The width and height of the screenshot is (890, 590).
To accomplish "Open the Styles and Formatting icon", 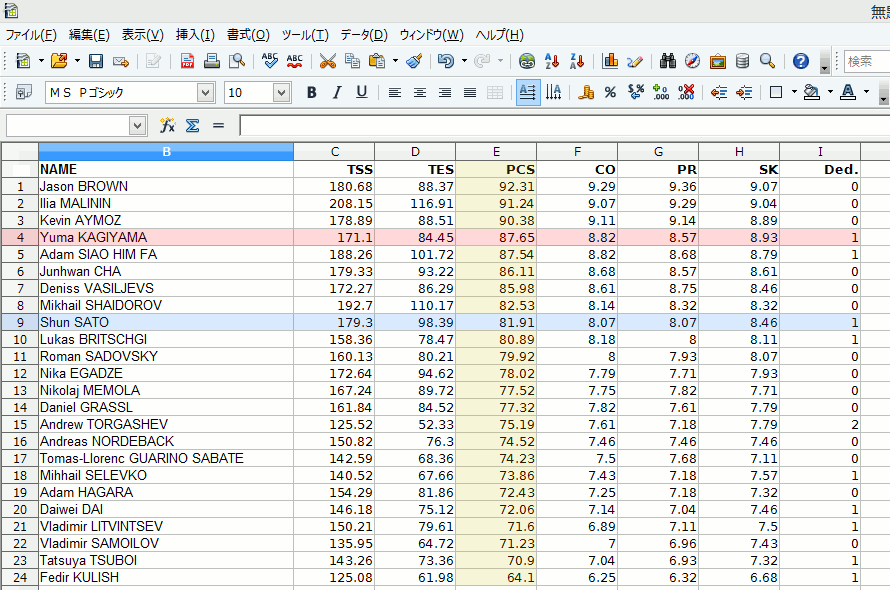I will point(24,92).
